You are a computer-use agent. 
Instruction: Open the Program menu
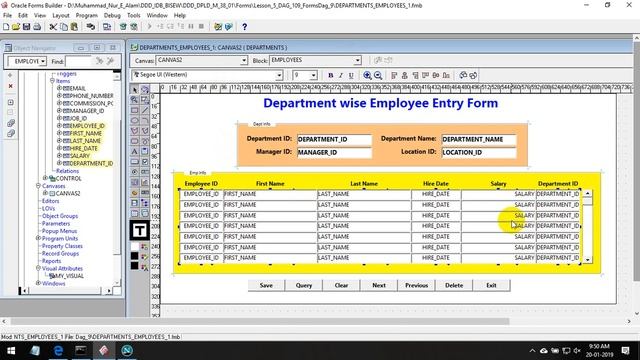coord(87,16)
